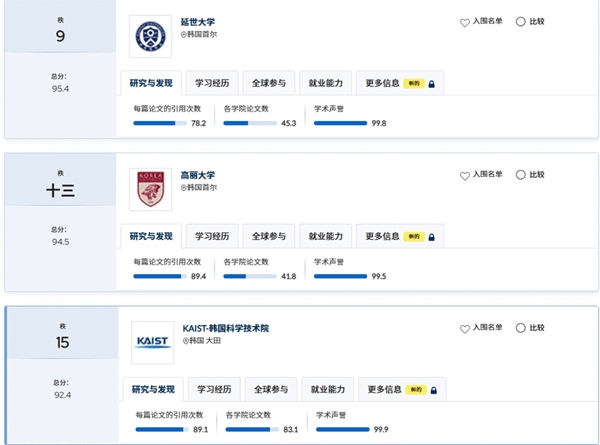Open the 延世大学 university name link
Screen dimensions: 600x445
click(x=198, y=22)
